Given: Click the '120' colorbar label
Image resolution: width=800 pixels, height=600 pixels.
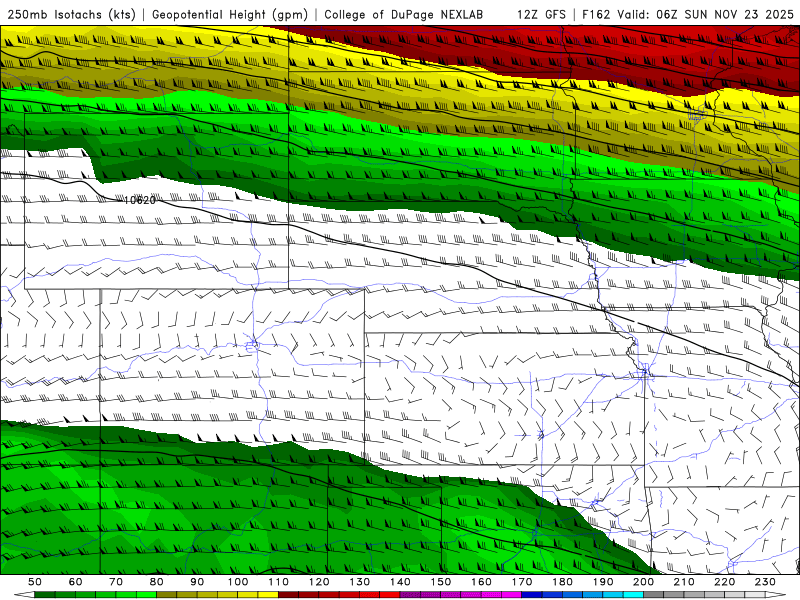Looking at the screenshot, I should pos(319,582).
